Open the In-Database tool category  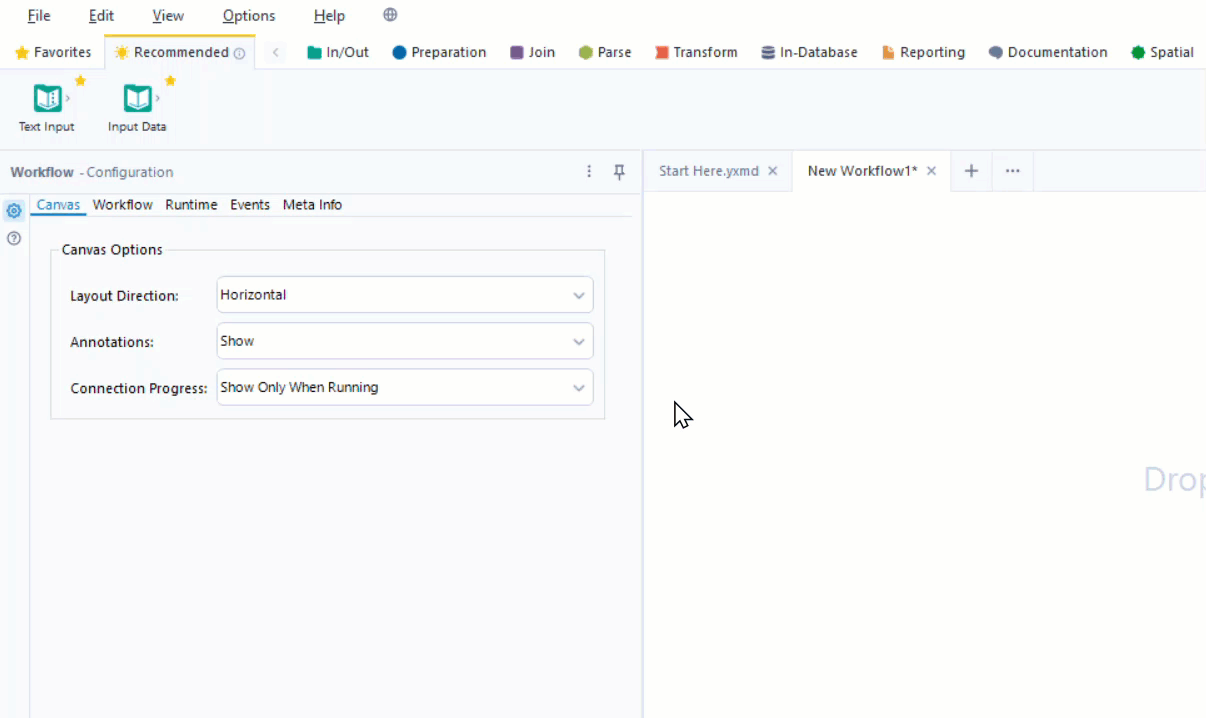coord(809,52)
